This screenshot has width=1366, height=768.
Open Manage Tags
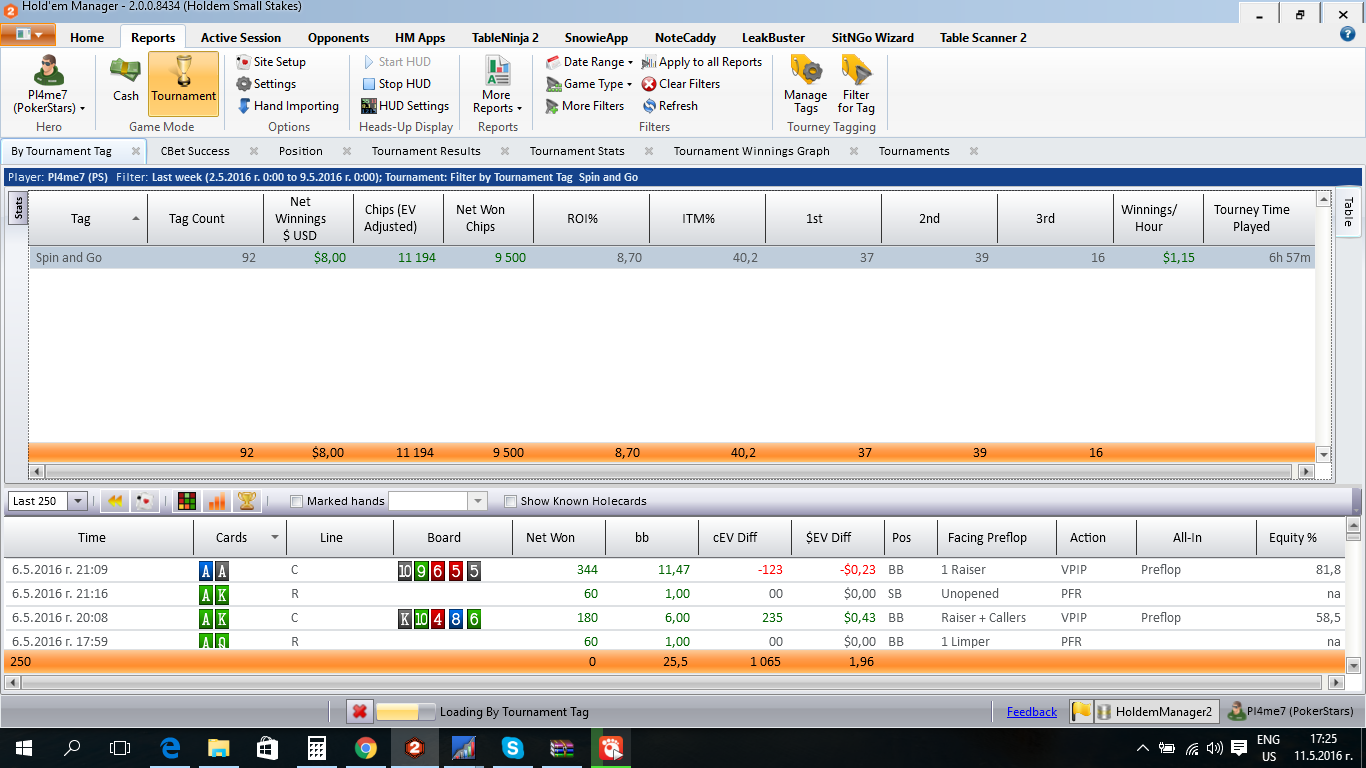click(806, 84)
